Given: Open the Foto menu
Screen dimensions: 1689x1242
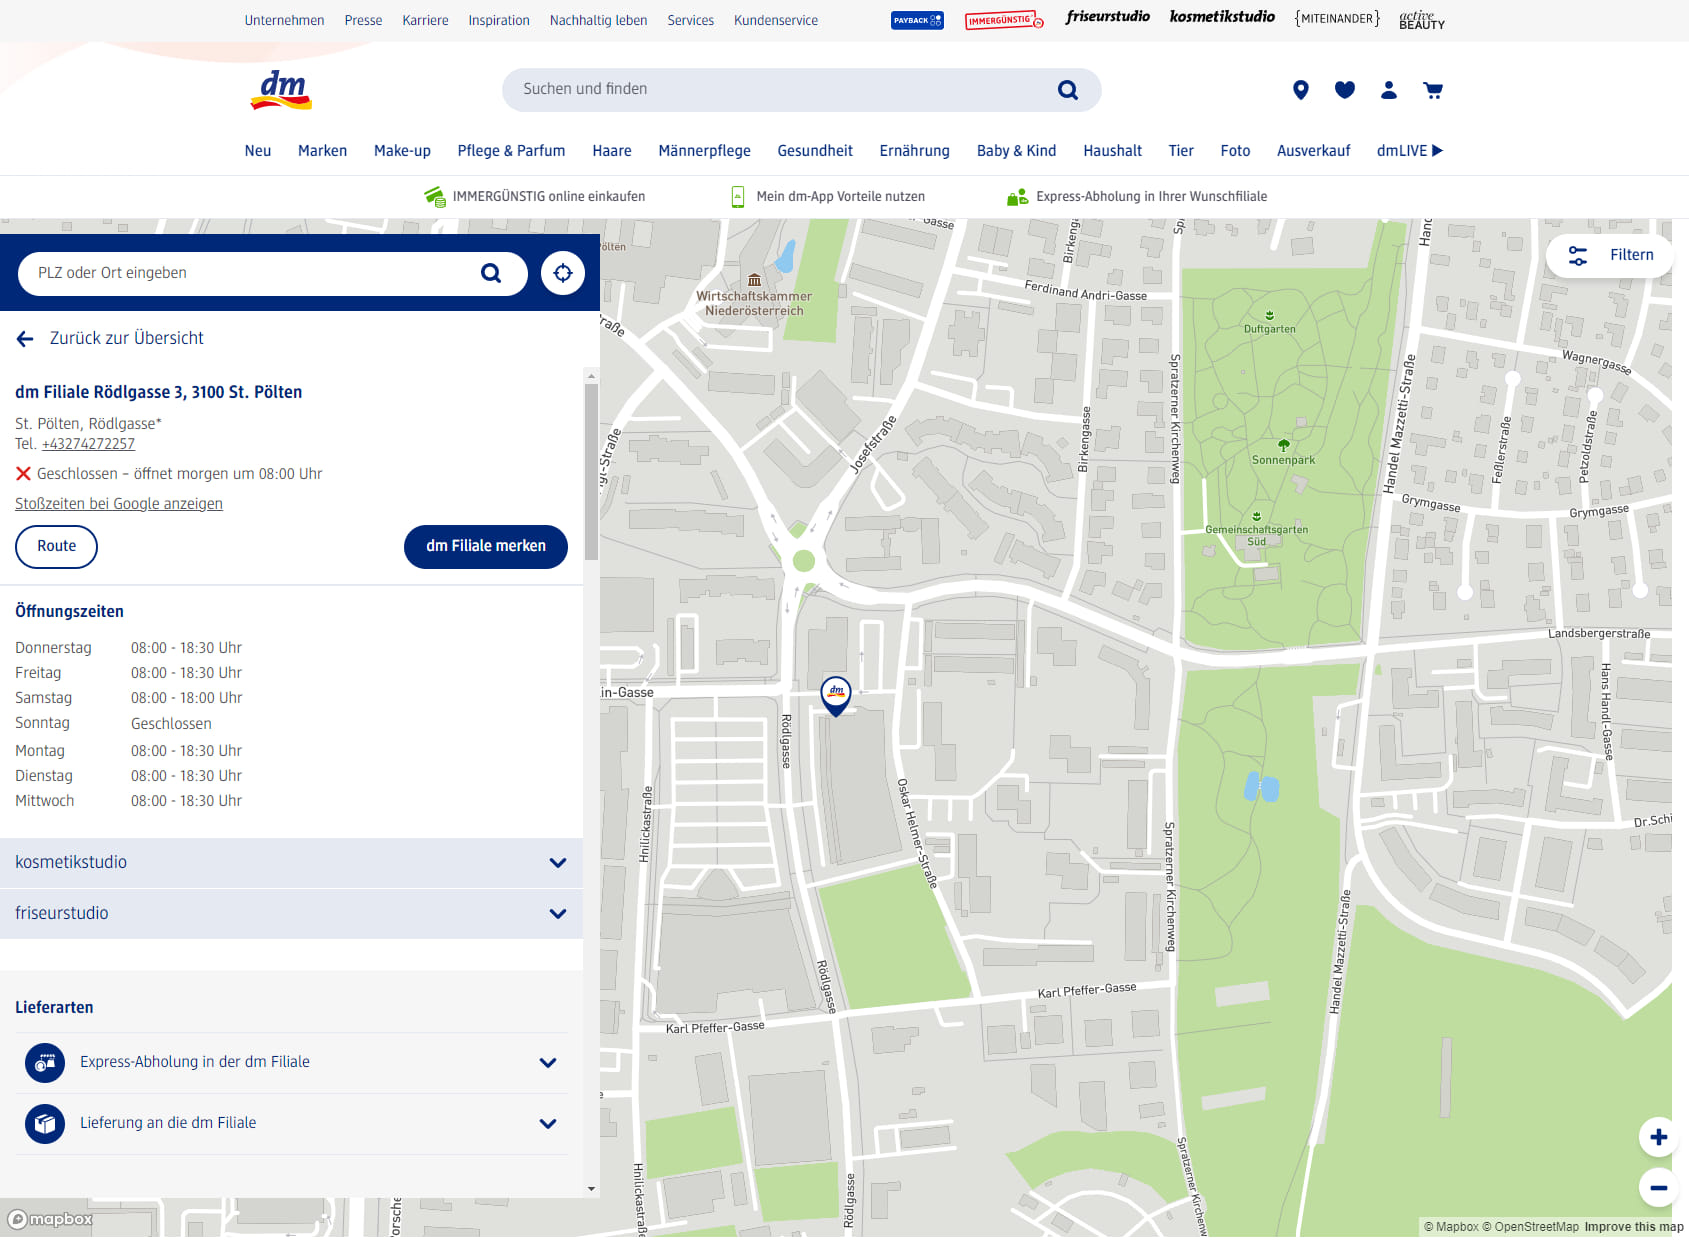Looking at the screenshot, I should coord(1235,151).
